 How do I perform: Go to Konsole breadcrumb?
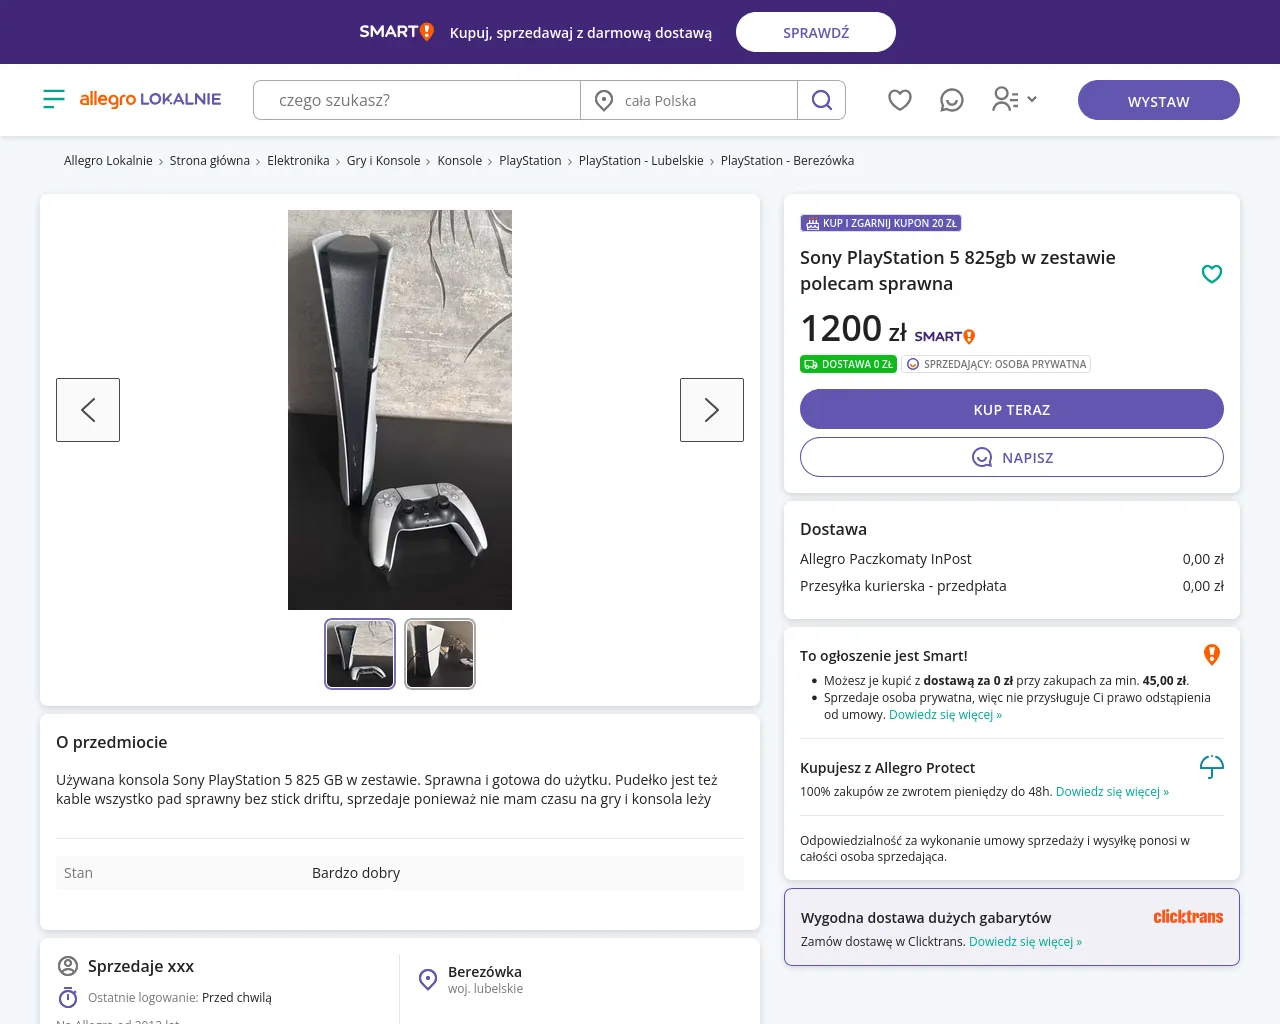click(460, 161)
